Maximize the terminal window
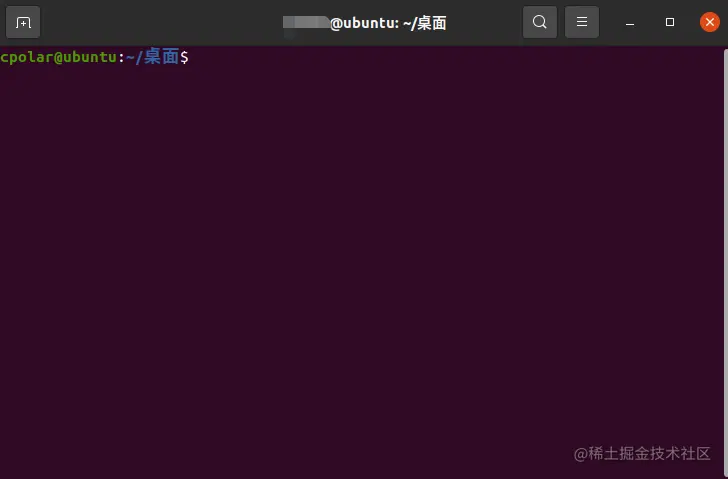The image size is (728, 479). pos(670,22)
